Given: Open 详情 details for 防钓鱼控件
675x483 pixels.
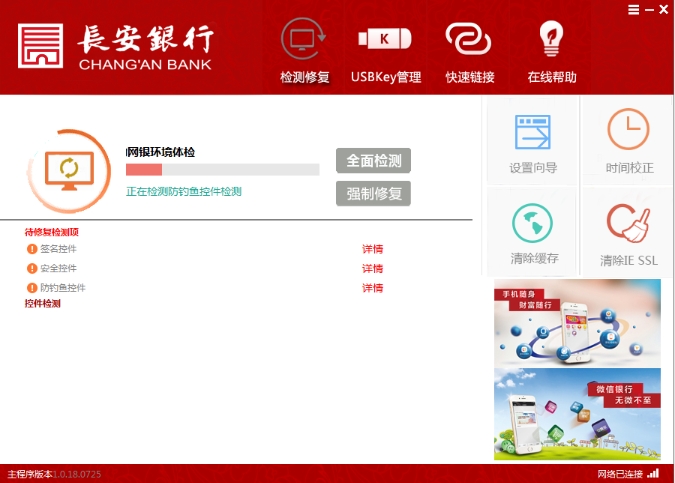Looking at the screenshot, I should pyautogui.click(x=372, y=288).
